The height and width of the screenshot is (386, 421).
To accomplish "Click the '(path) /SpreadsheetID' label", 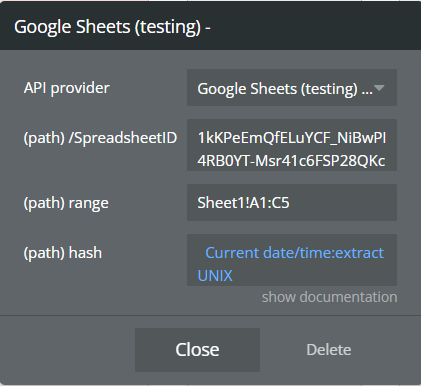I will 100,138.
